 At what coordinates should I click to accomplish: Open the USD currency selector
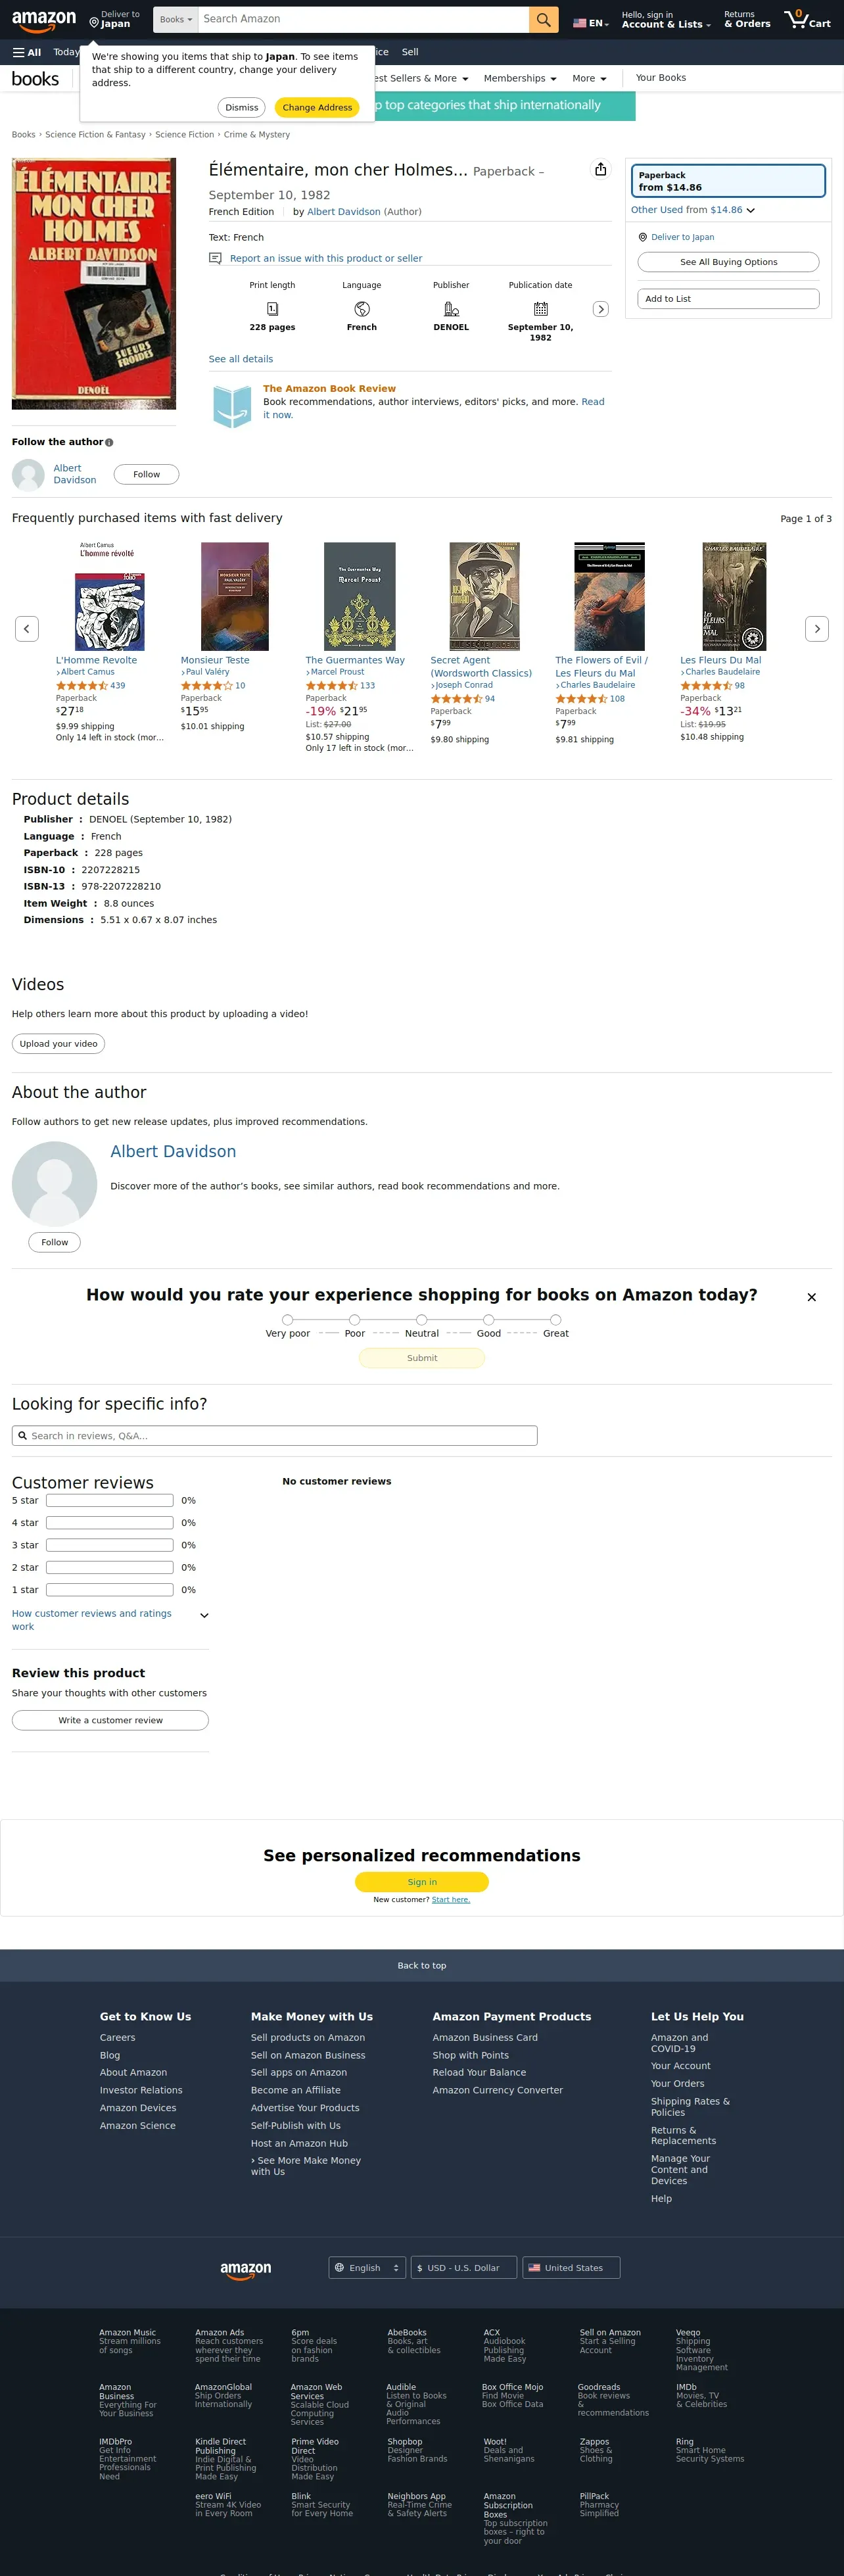464,2267
